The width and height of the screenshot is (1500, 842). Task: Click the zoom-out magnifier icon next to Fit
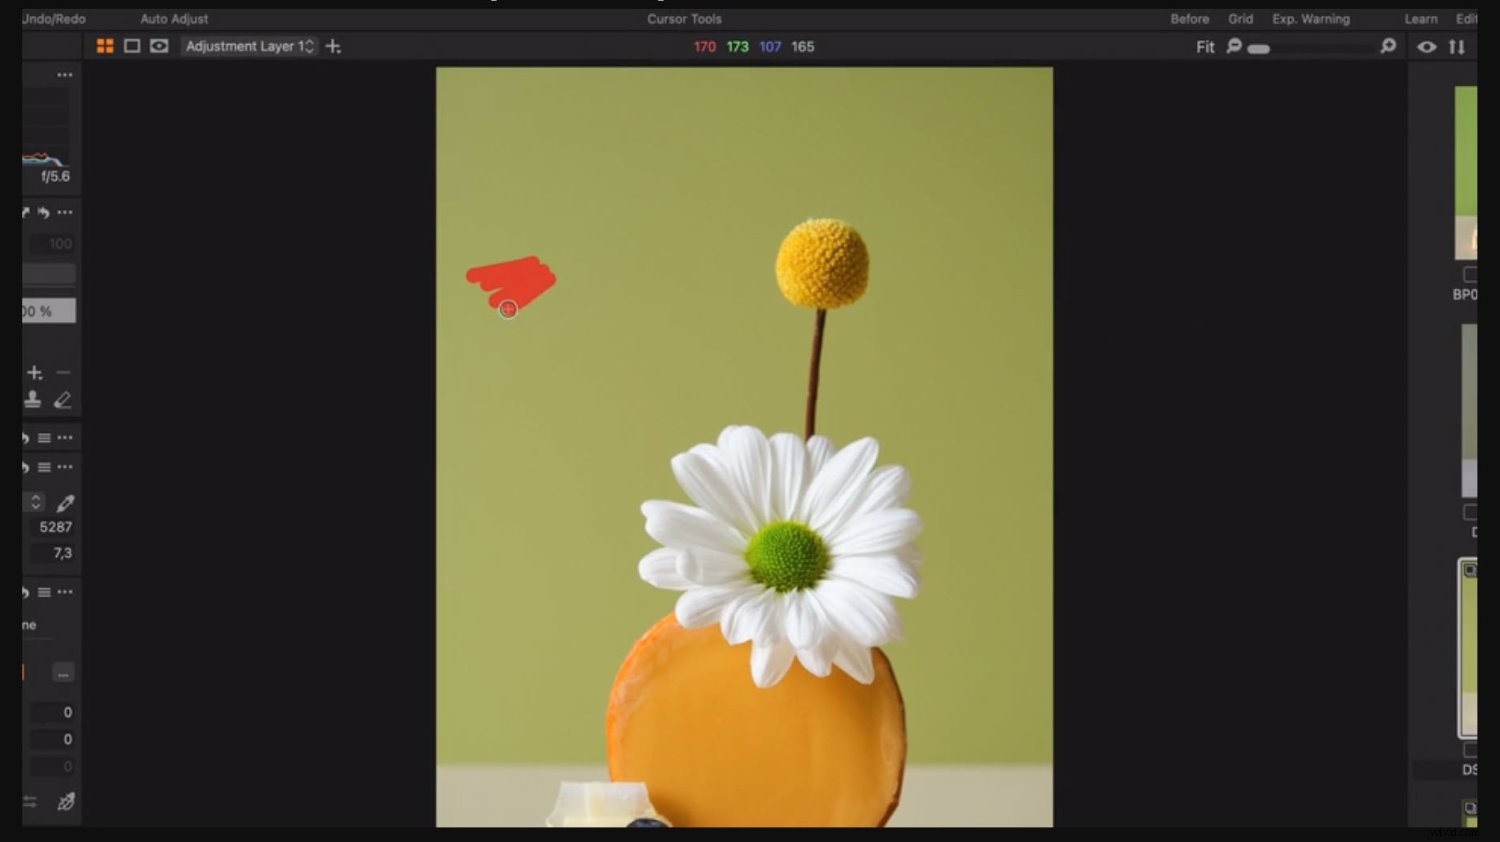1234,46
